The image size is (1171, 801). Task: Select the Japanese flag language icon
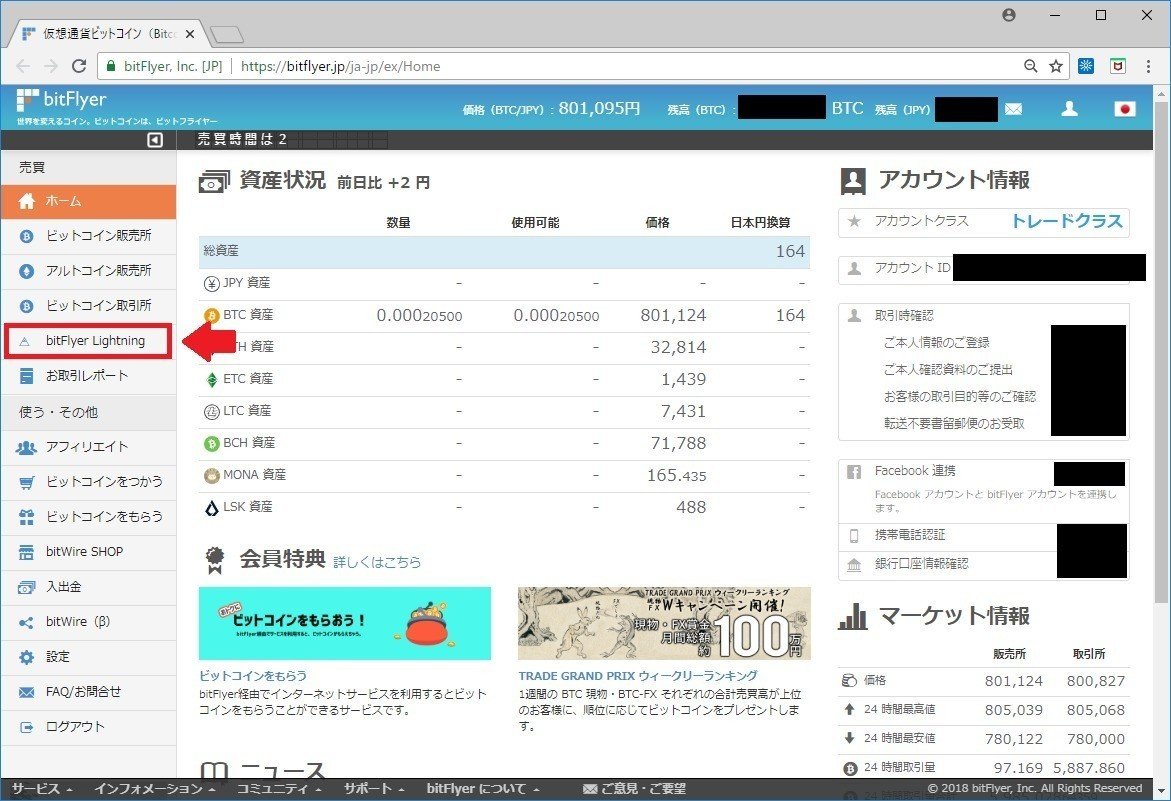tap(1124, 108)
